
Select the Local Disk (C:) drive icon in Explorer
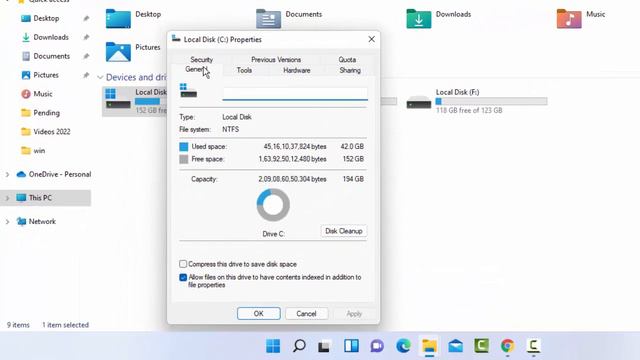coord(118,98)
